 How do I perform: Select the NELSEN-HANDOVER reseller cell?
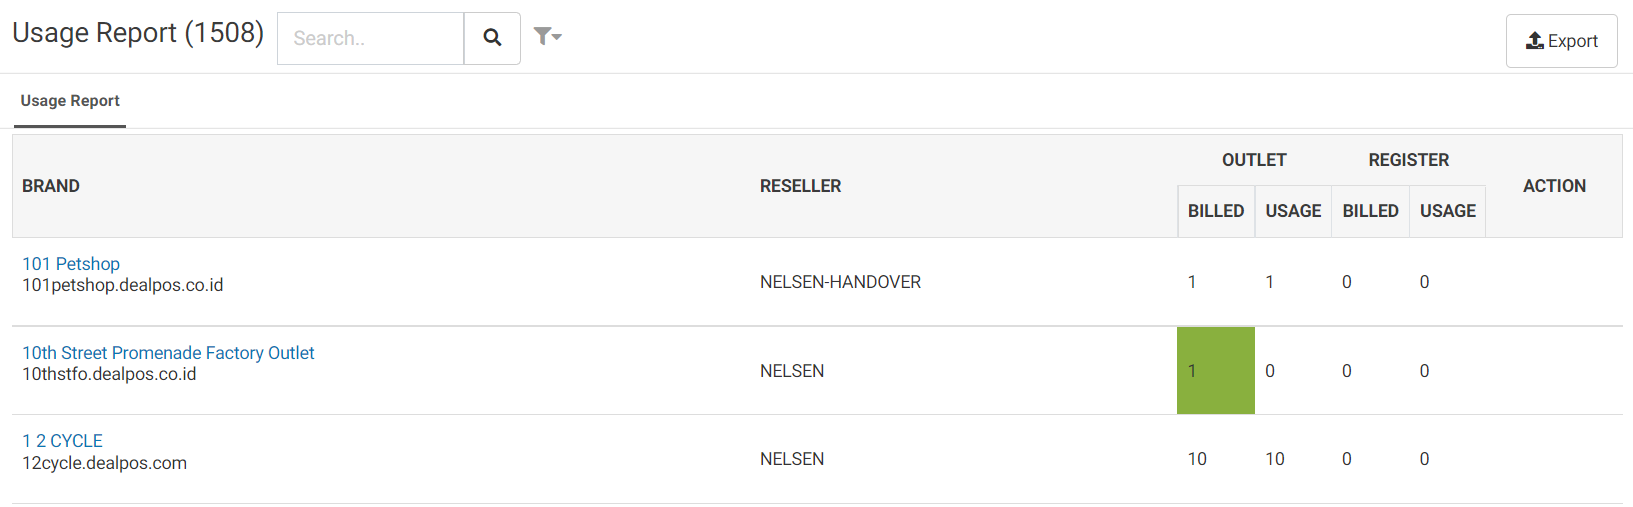click(x=840, y=282)
